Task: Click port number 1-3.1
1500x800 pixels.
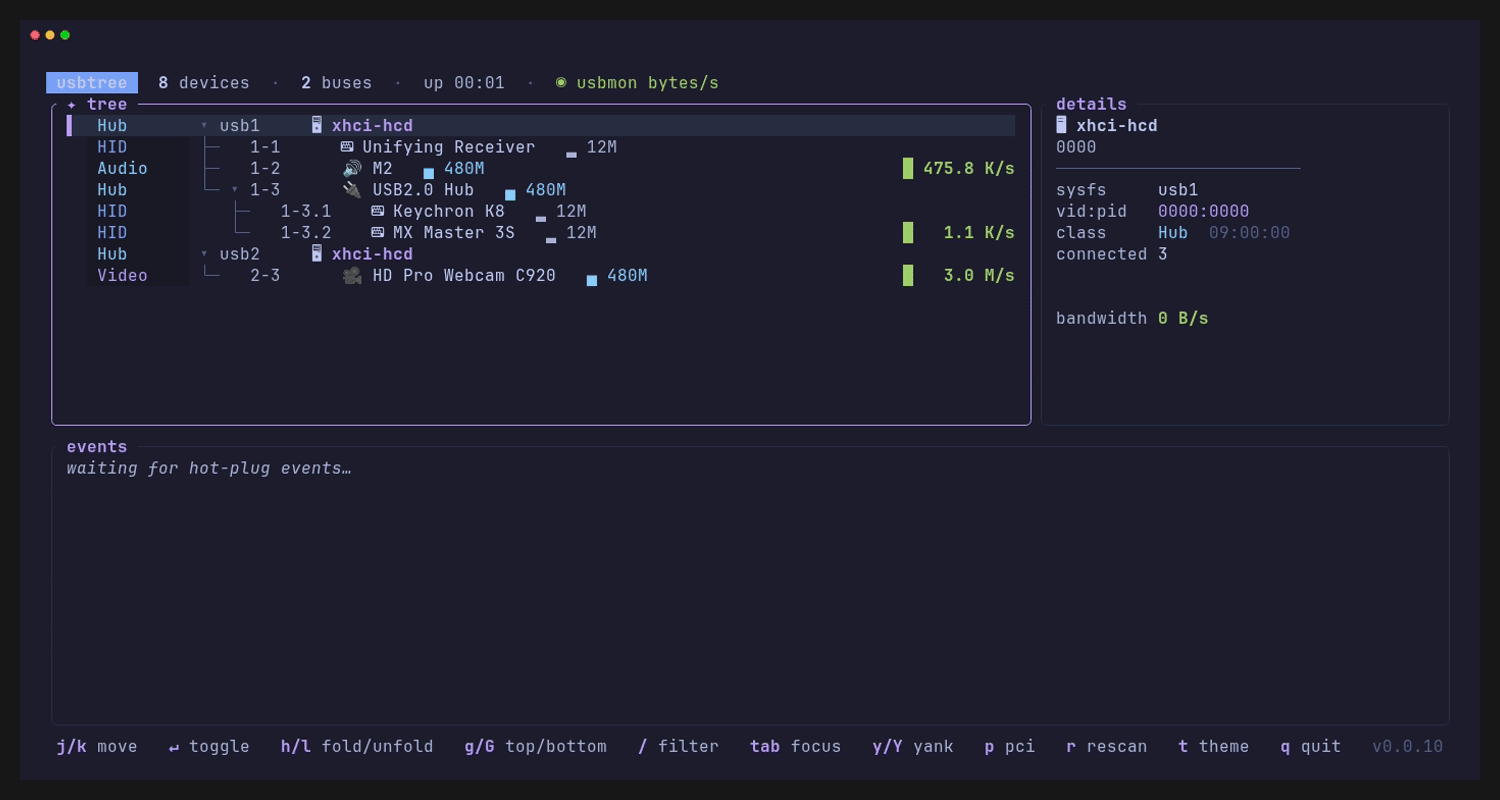Action: click(x=306, y=211)
